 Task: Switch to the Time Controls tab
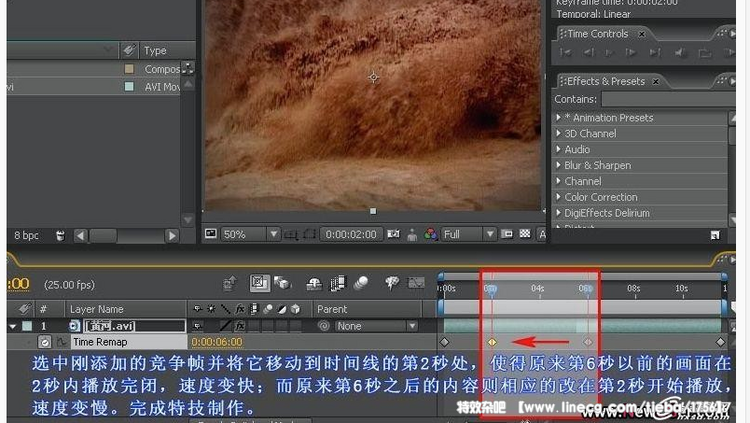597,34
